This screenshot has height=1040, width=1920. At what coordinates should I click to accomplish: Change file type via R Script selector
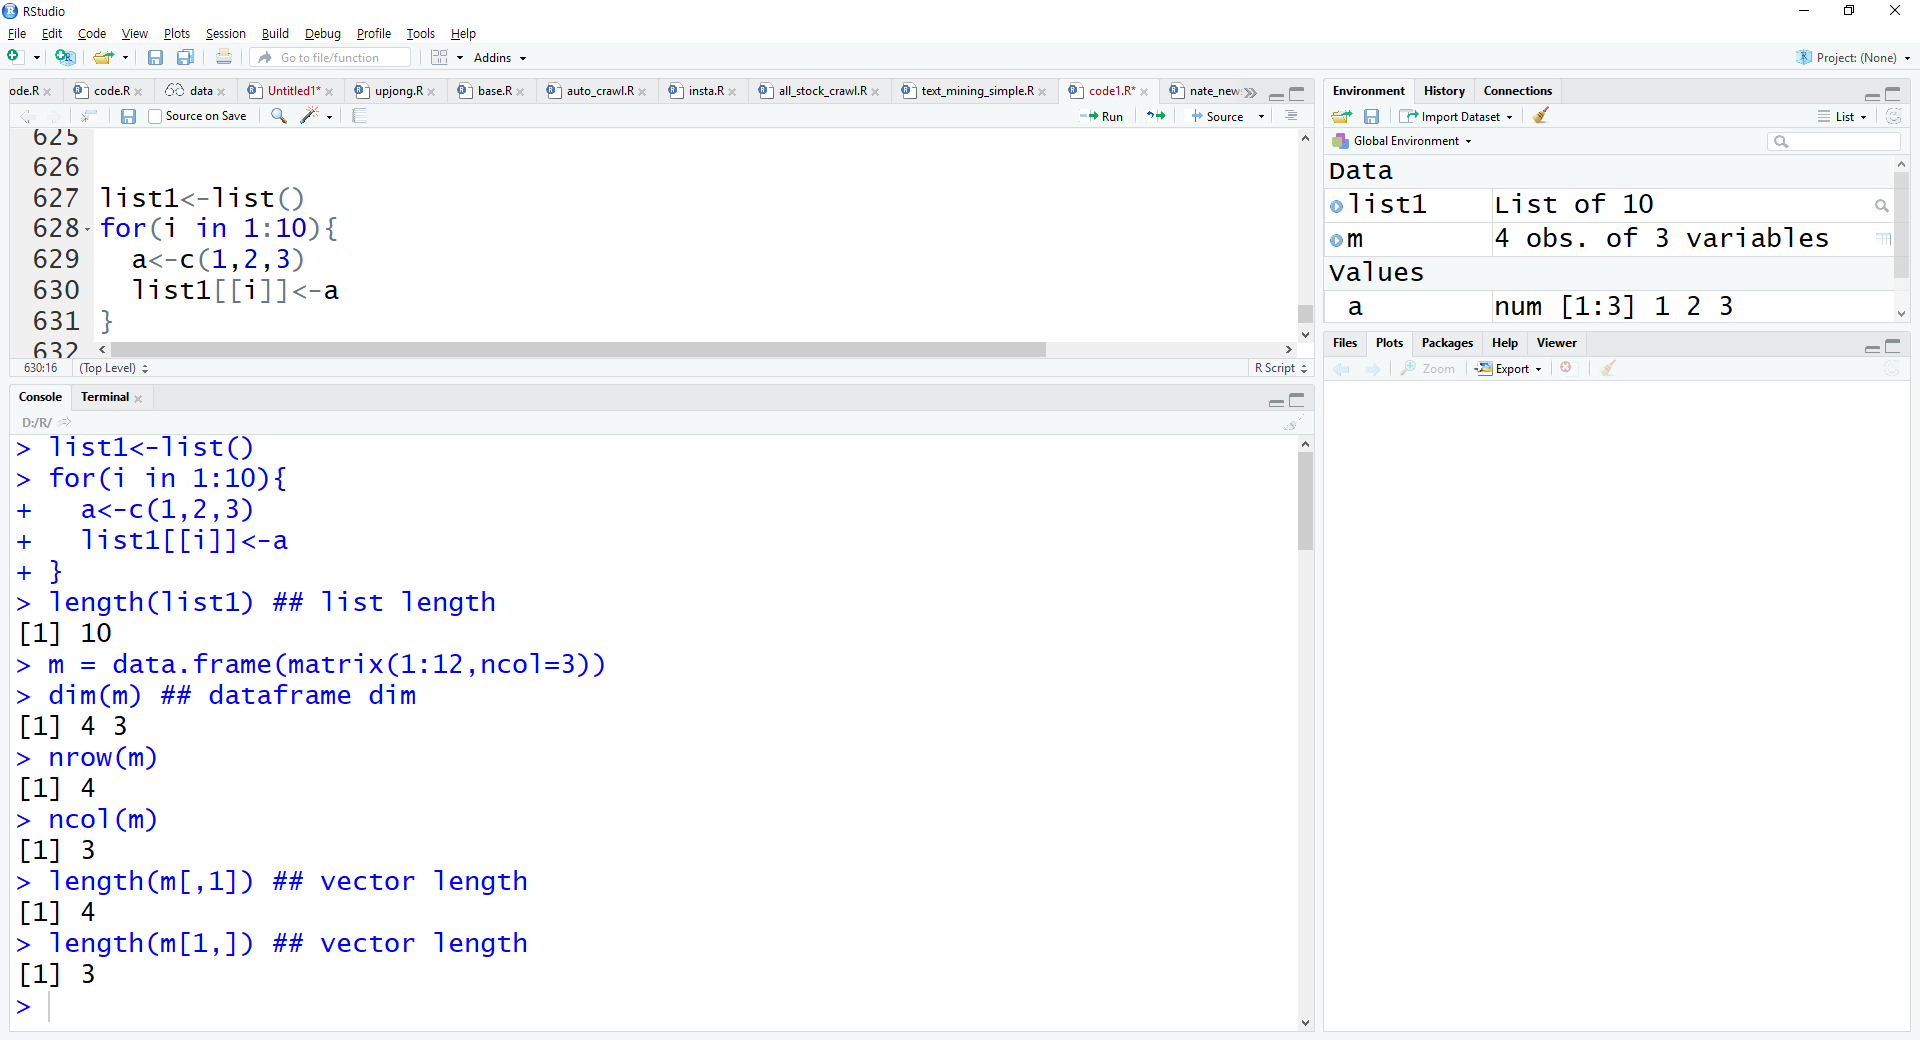tap(1281, 368)
